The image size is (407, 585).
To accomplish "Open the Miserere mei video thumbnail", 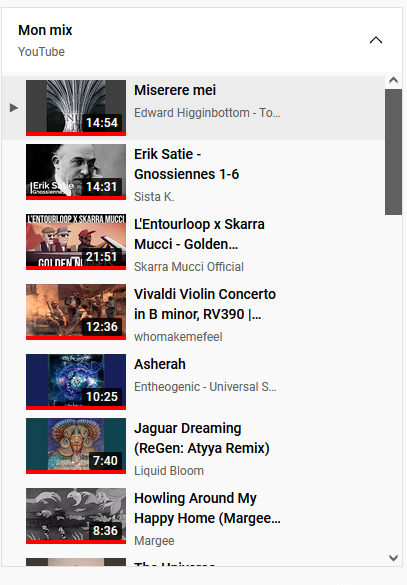I will (76, 108).
